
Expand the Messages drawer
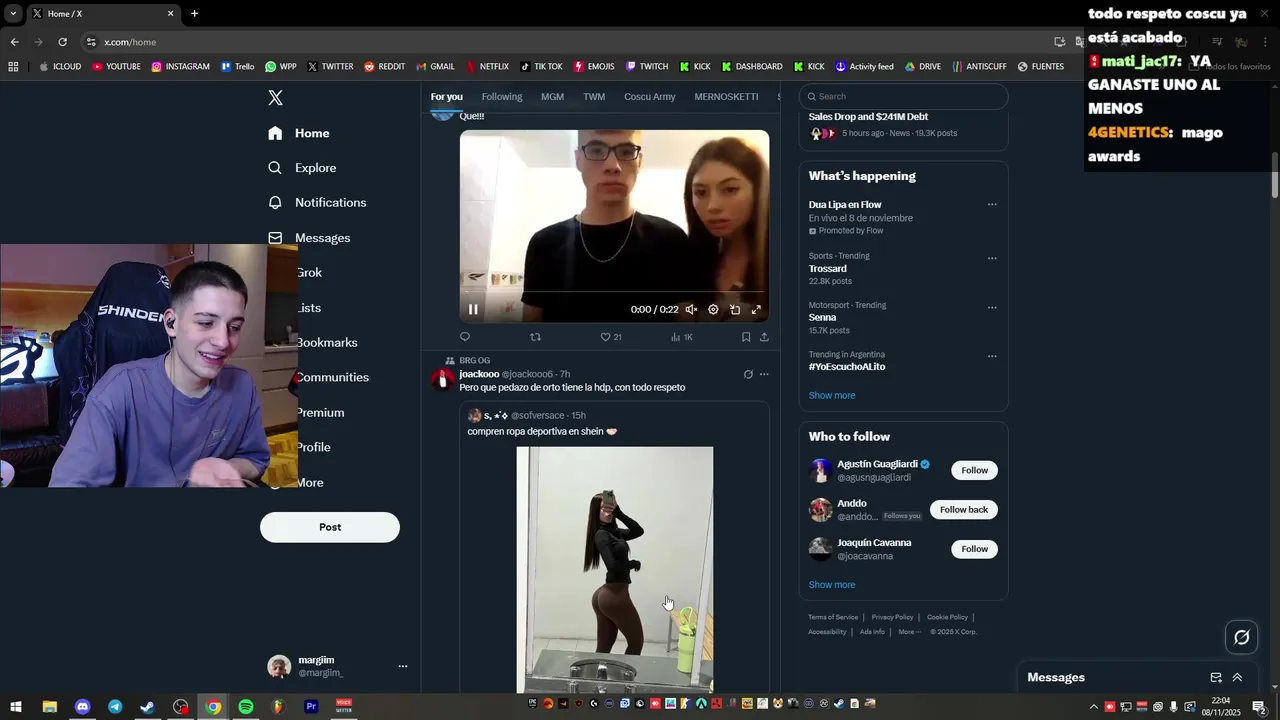tap(1237, 677)
